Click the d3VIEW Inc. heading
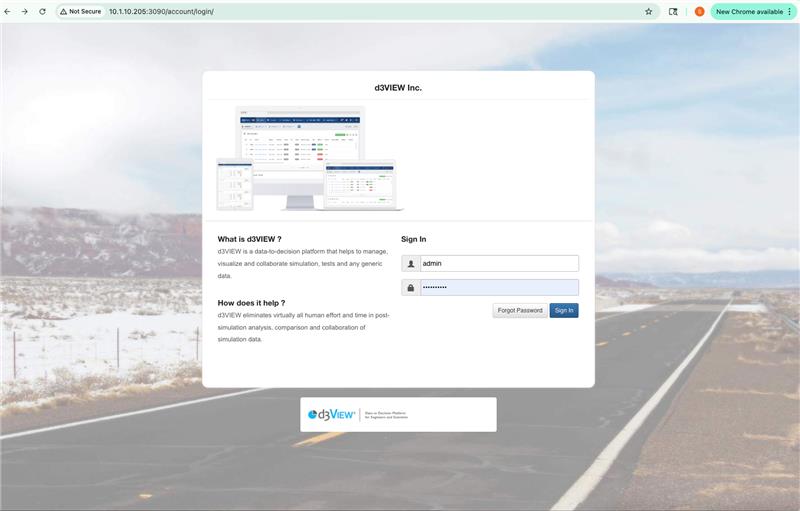The height and width of the screenshot is (511, 800). (x=398, y=88)
